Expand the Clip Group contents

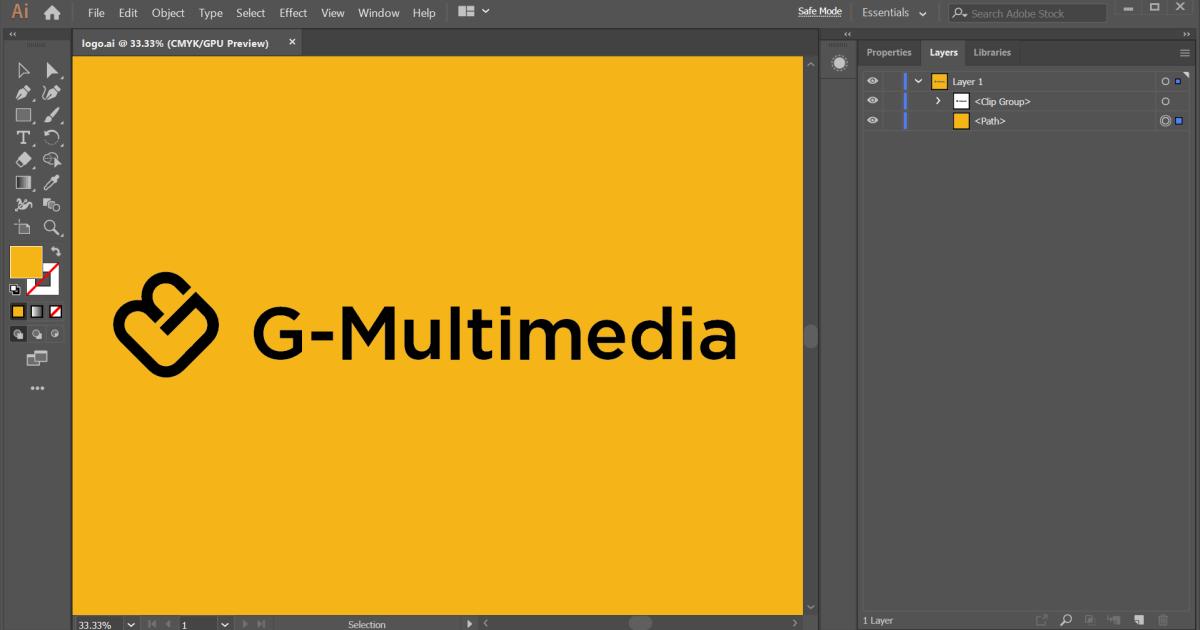click(938, 101)
